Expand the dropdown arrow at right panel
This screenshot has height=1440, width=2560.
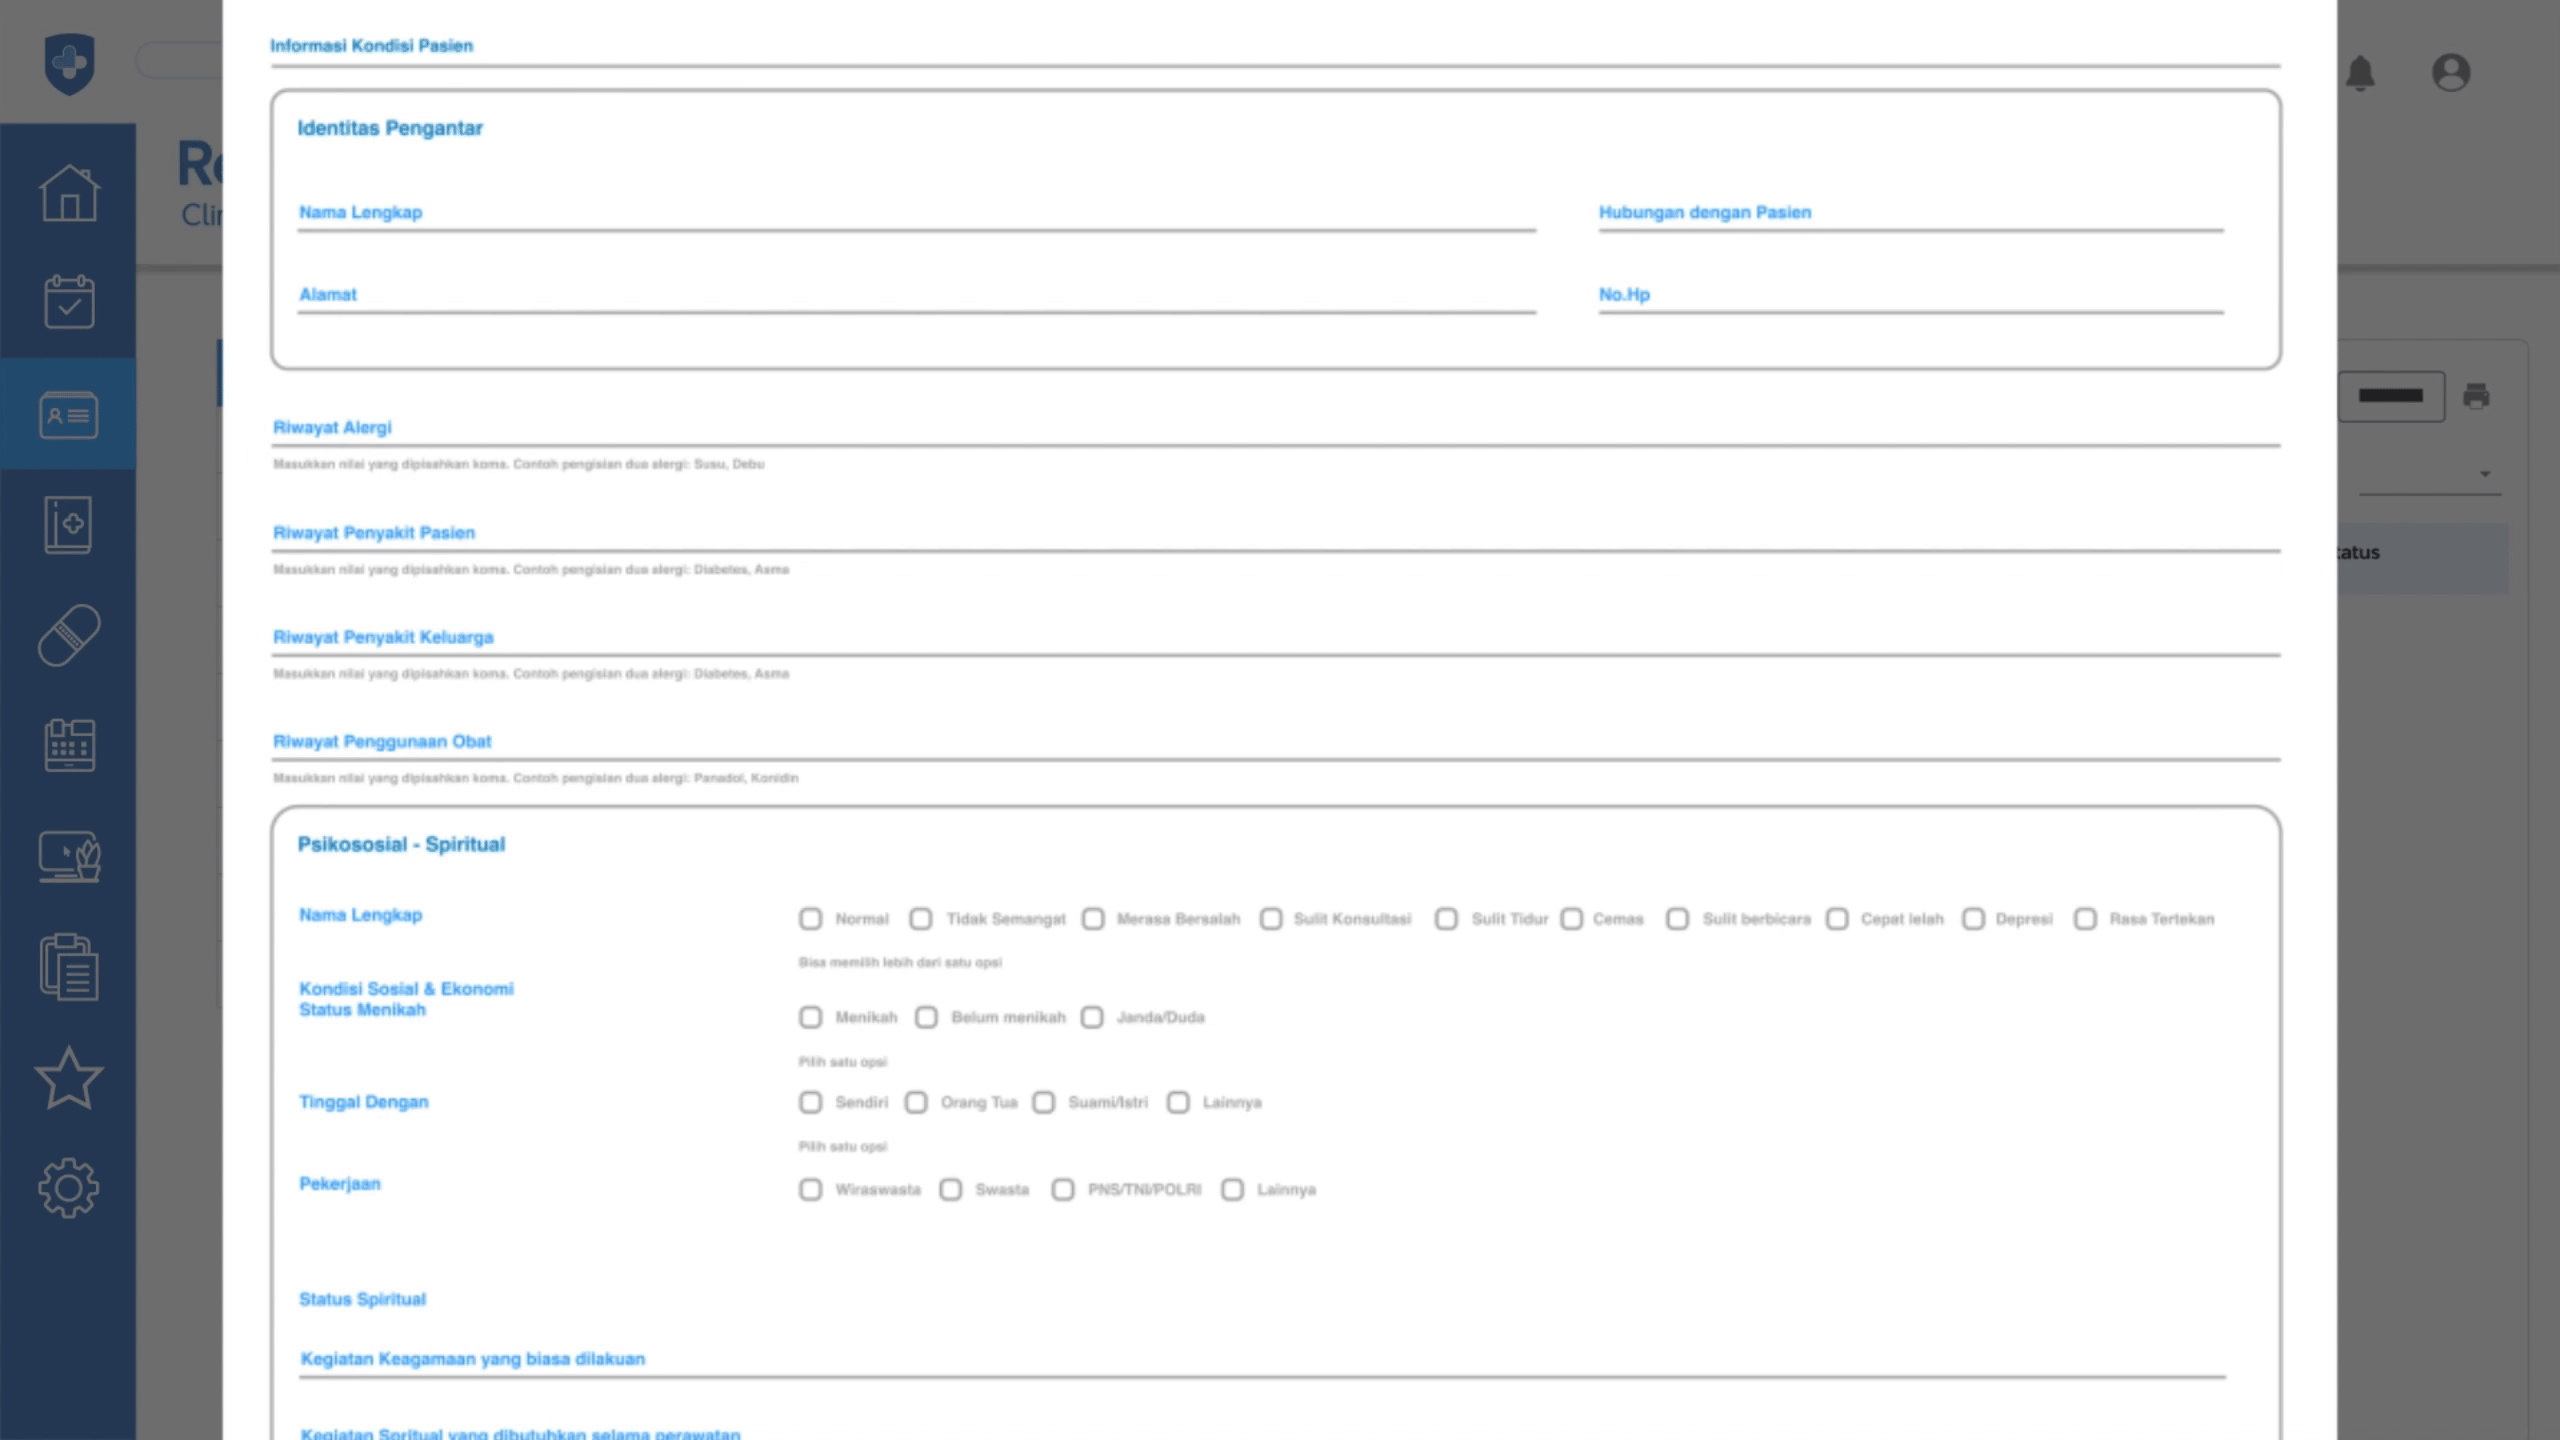2485,474
